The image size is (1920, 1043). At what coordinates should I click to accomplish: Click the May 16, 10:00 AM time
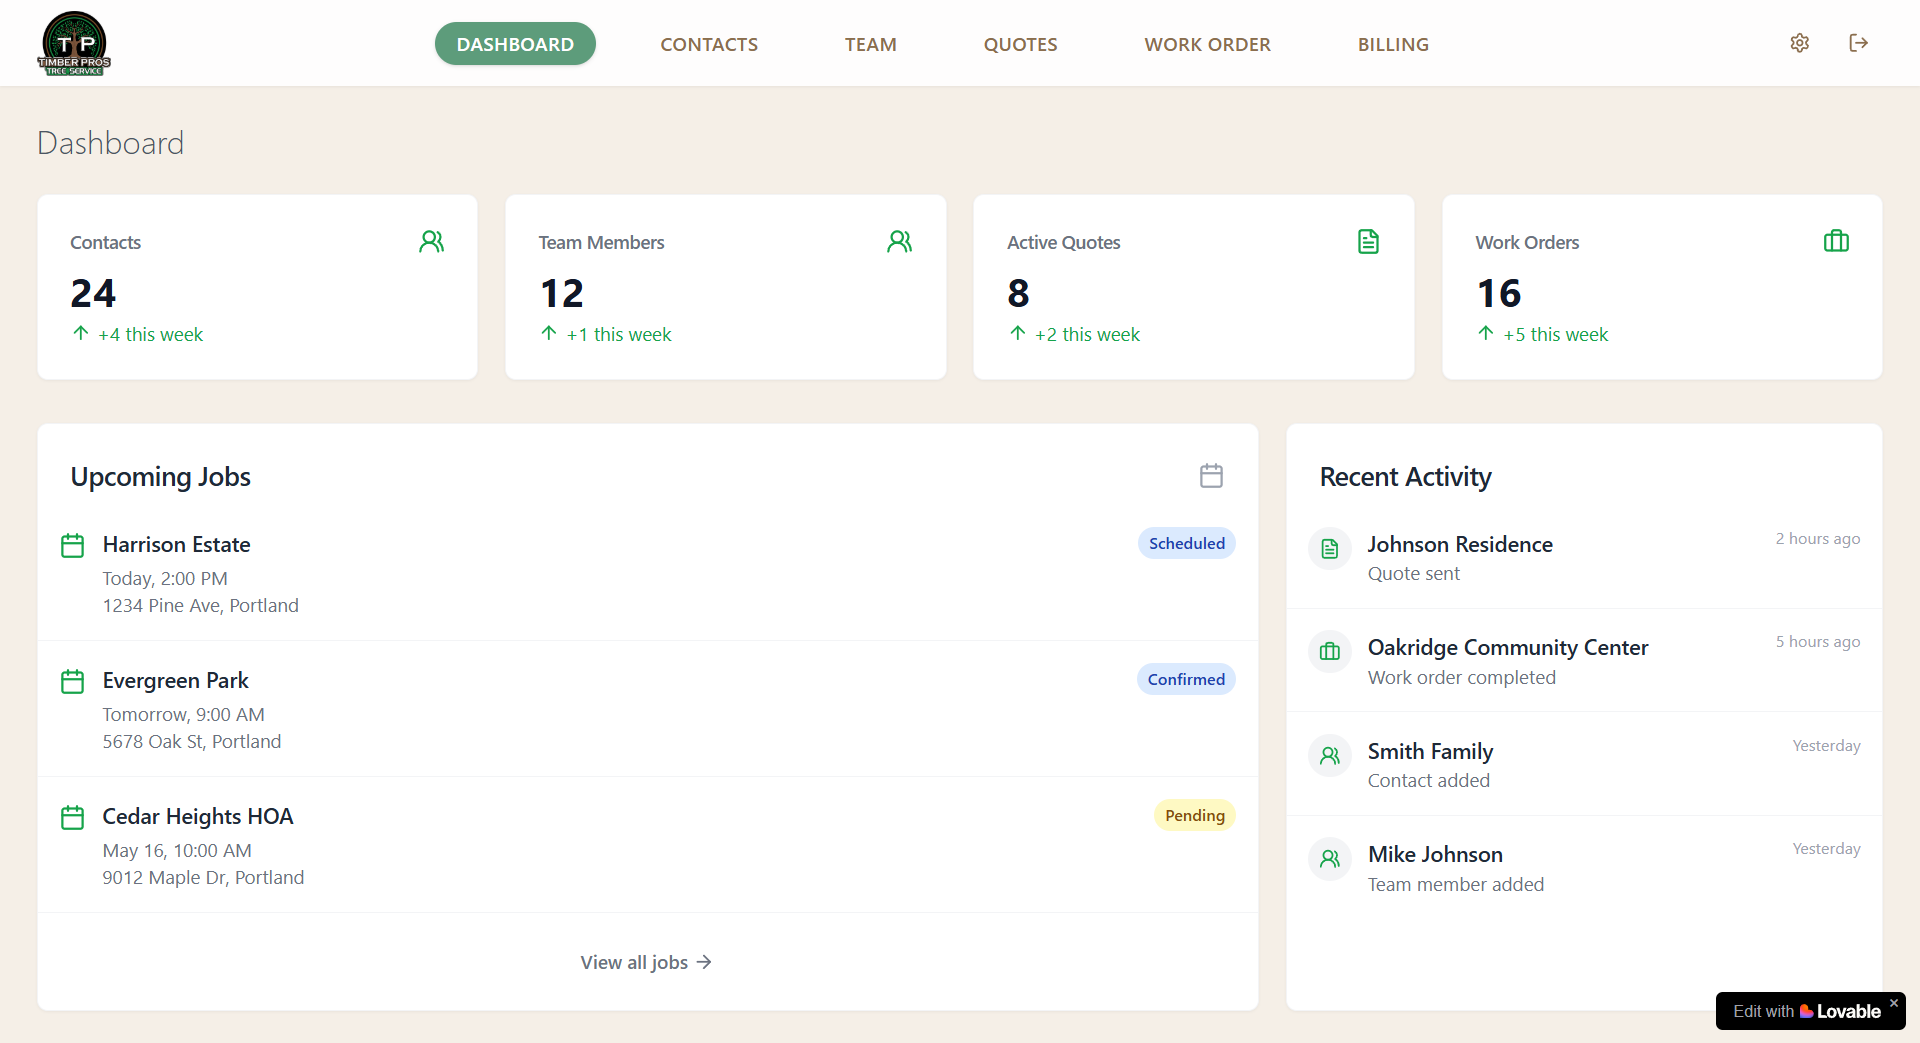[x=177, y=851]
